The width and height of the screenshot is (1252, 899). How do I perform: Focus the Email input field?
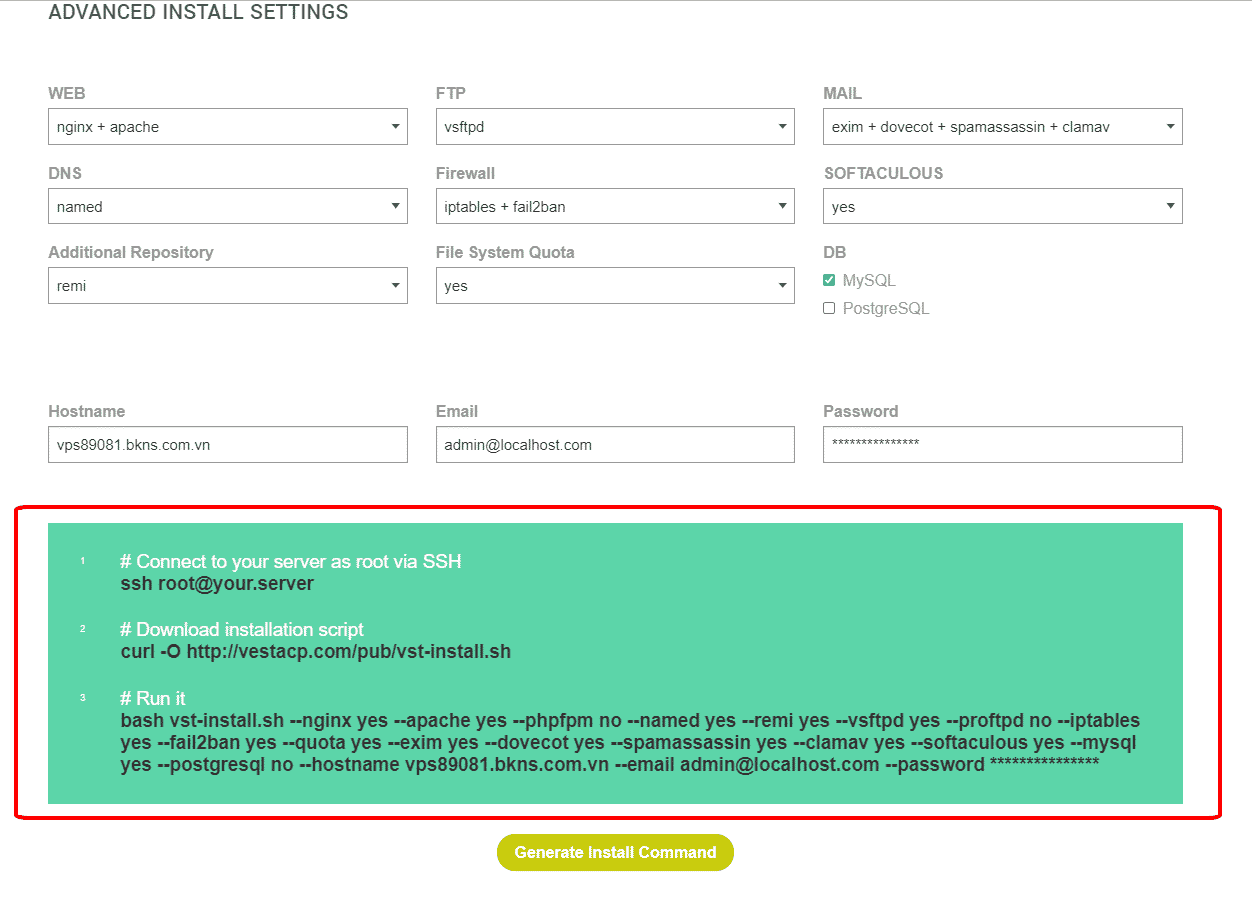615,445
